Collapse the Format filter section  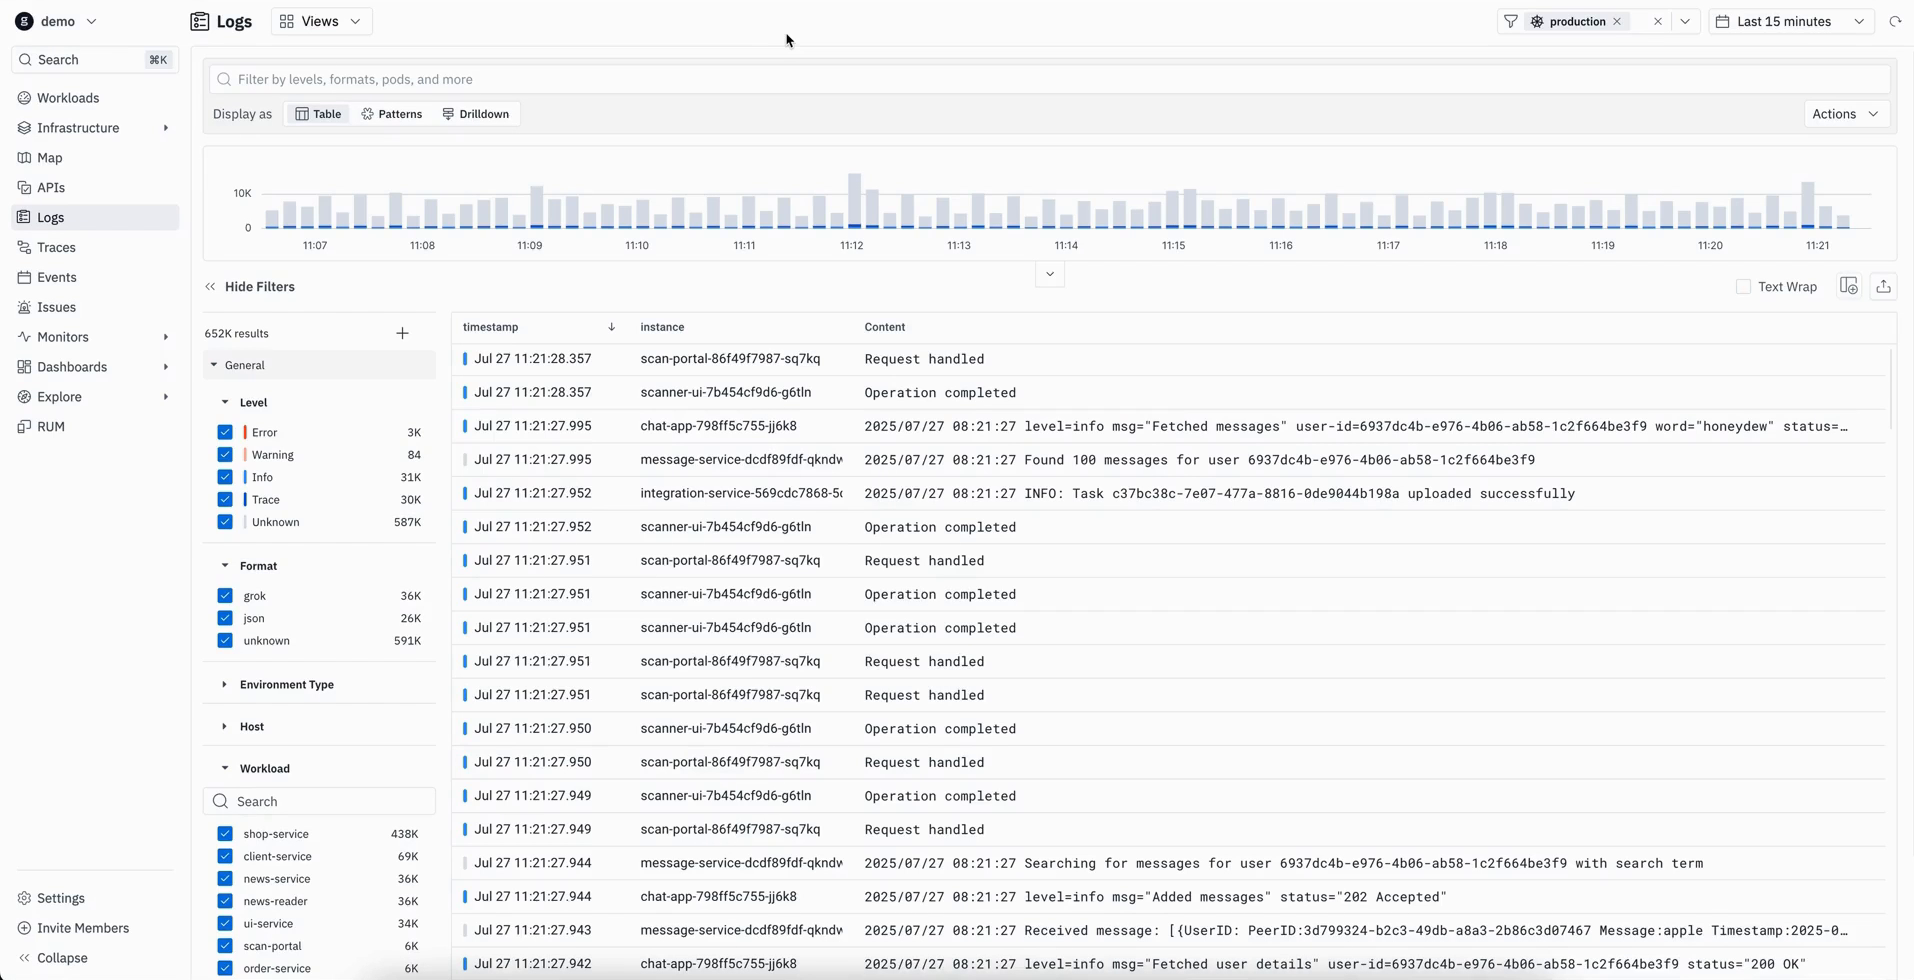(x=224, y=565)
